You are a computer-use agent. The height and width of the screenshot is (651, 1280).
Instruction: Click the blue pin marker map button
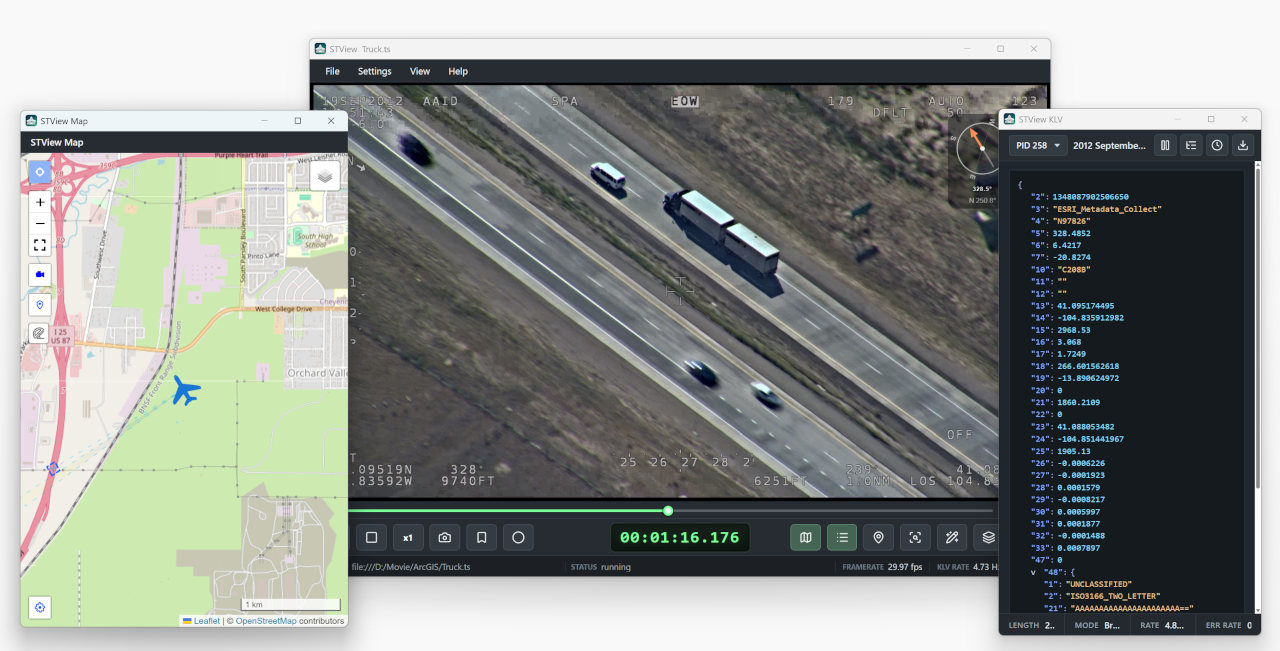[x=40, y=304]
